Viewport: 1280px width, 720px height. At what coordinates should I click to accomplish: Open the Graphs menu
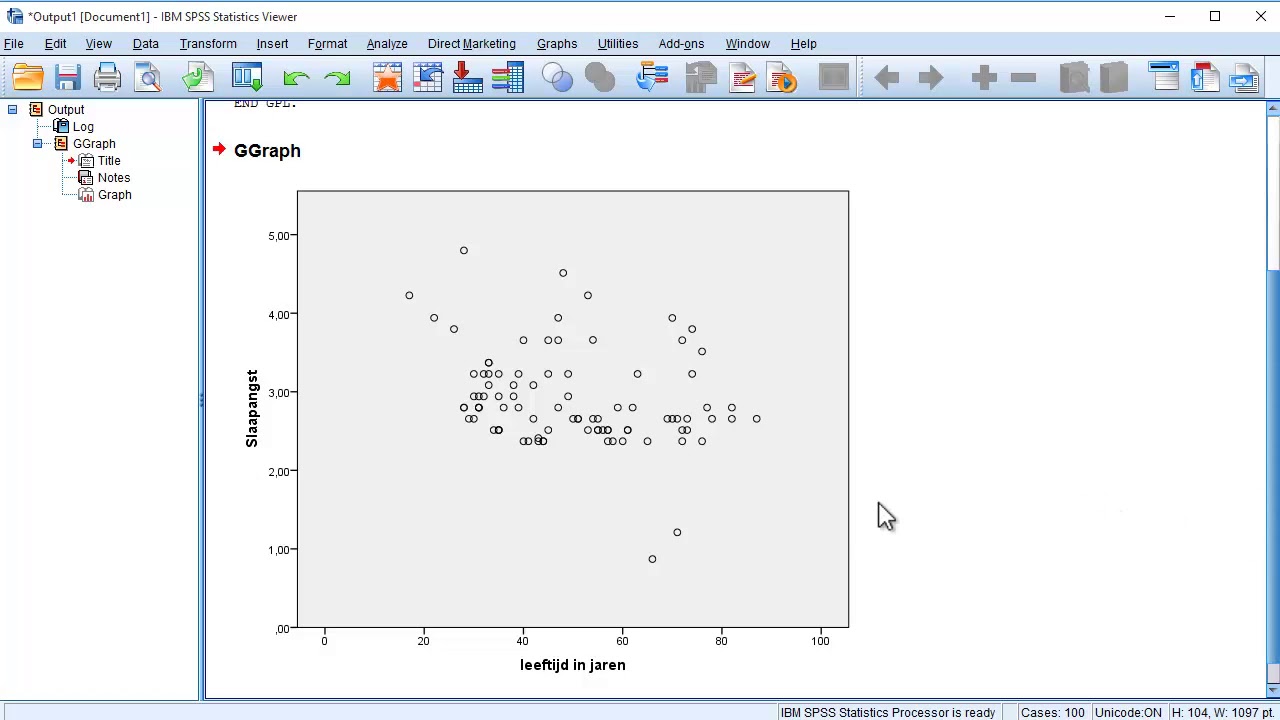pyautogui.click(x=556, y=44)
